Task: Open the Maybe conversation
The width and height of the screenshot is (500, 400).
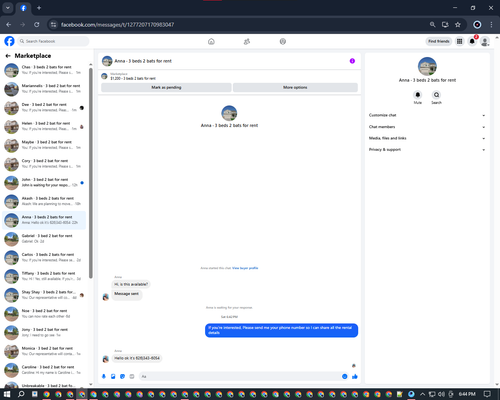Action: (44, 145)
